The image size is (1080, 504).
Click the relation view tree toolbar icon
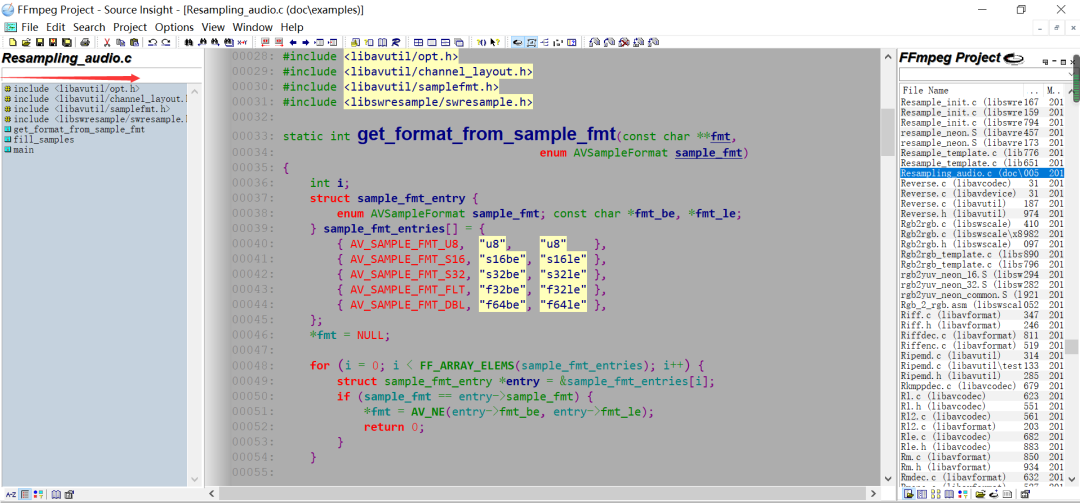tap(544, 42)
